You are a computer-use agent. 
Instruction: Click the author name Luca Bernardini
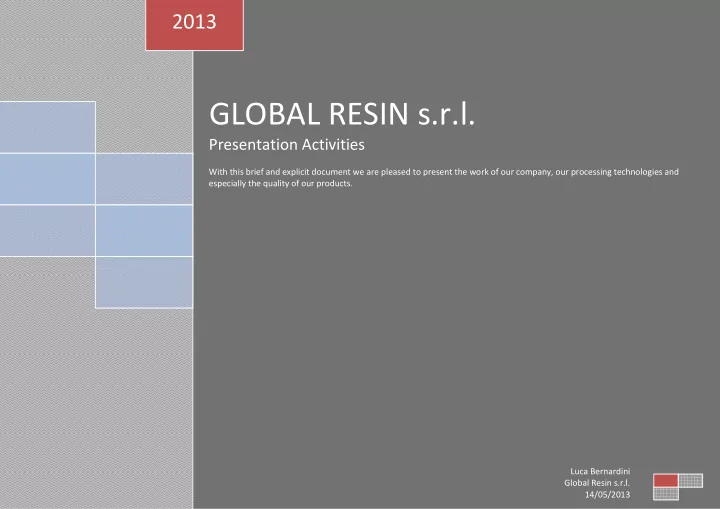(x=600, y=471)
